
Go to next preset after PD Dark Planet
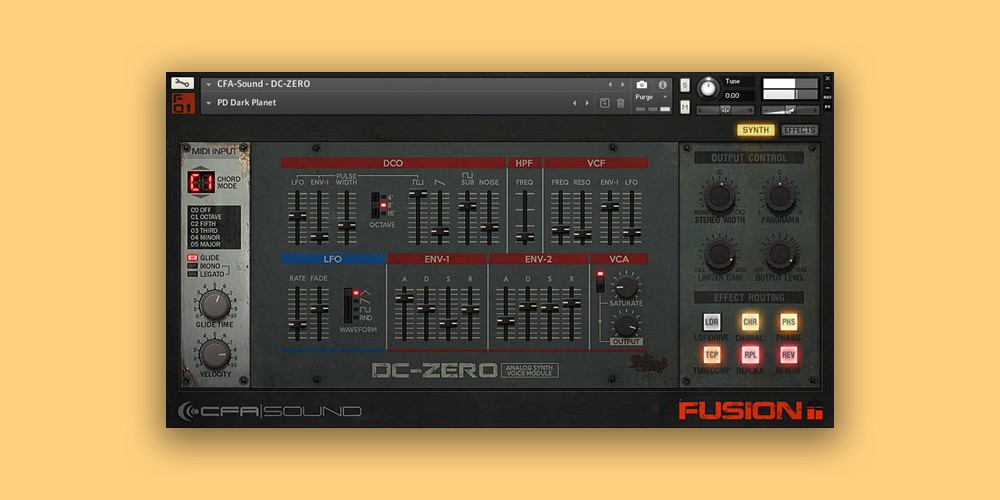(588, 103)
